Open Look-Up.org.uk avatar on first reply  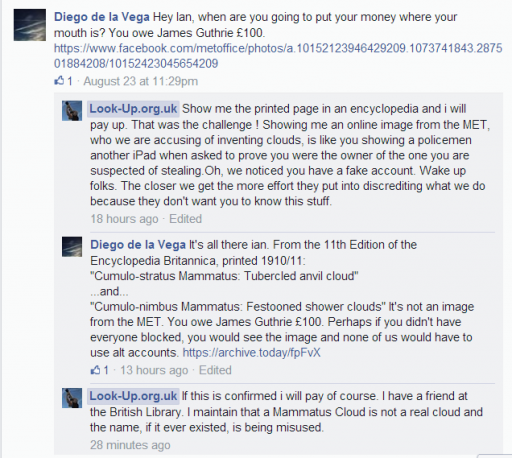(x=72, y=111)
